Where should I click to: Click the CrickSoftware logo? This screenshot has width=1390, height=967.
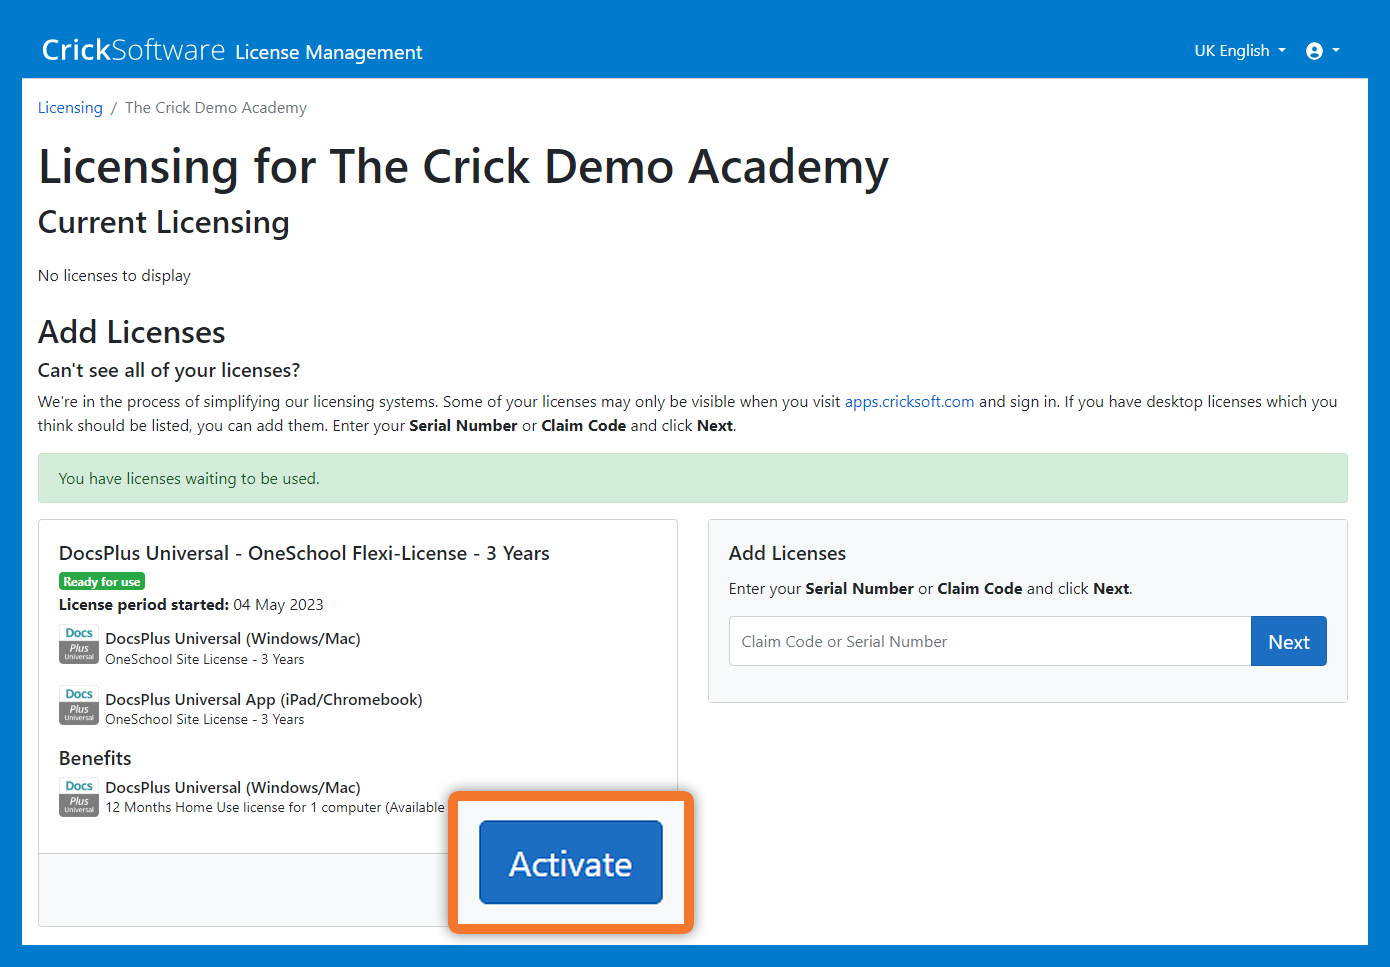coord(133,50)
